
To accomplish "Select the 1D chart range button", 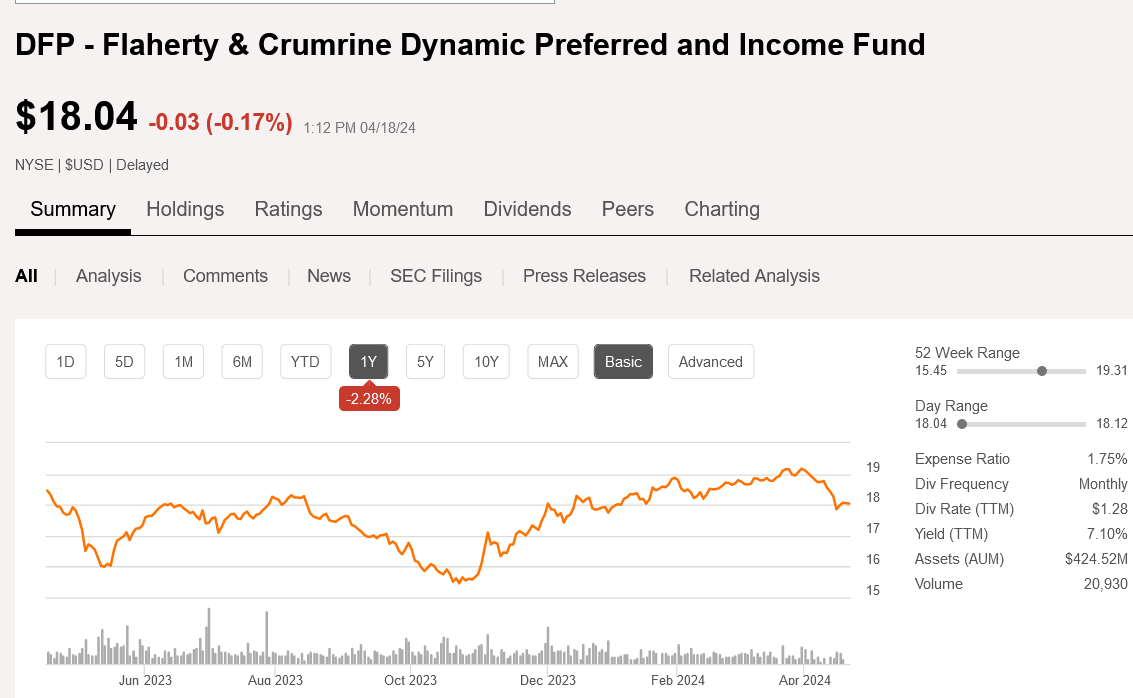I will click(66, 362).
